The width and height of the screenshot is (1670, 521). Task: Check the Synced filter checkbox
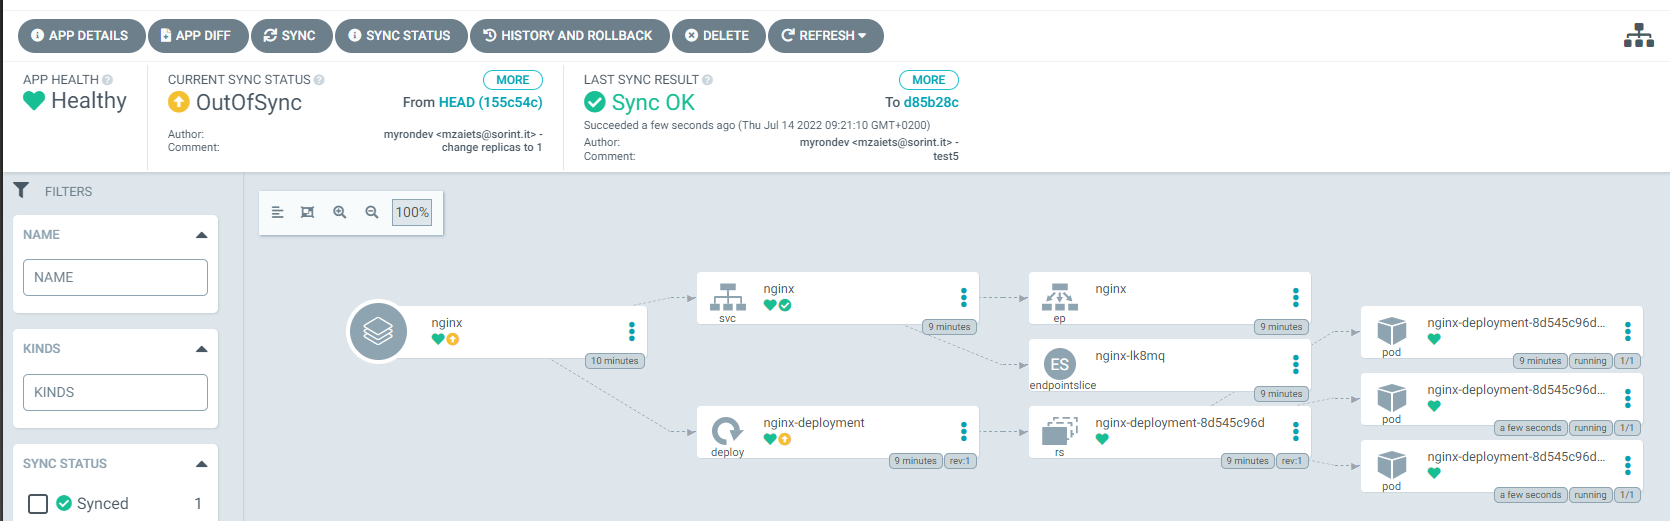click(38, 503)
